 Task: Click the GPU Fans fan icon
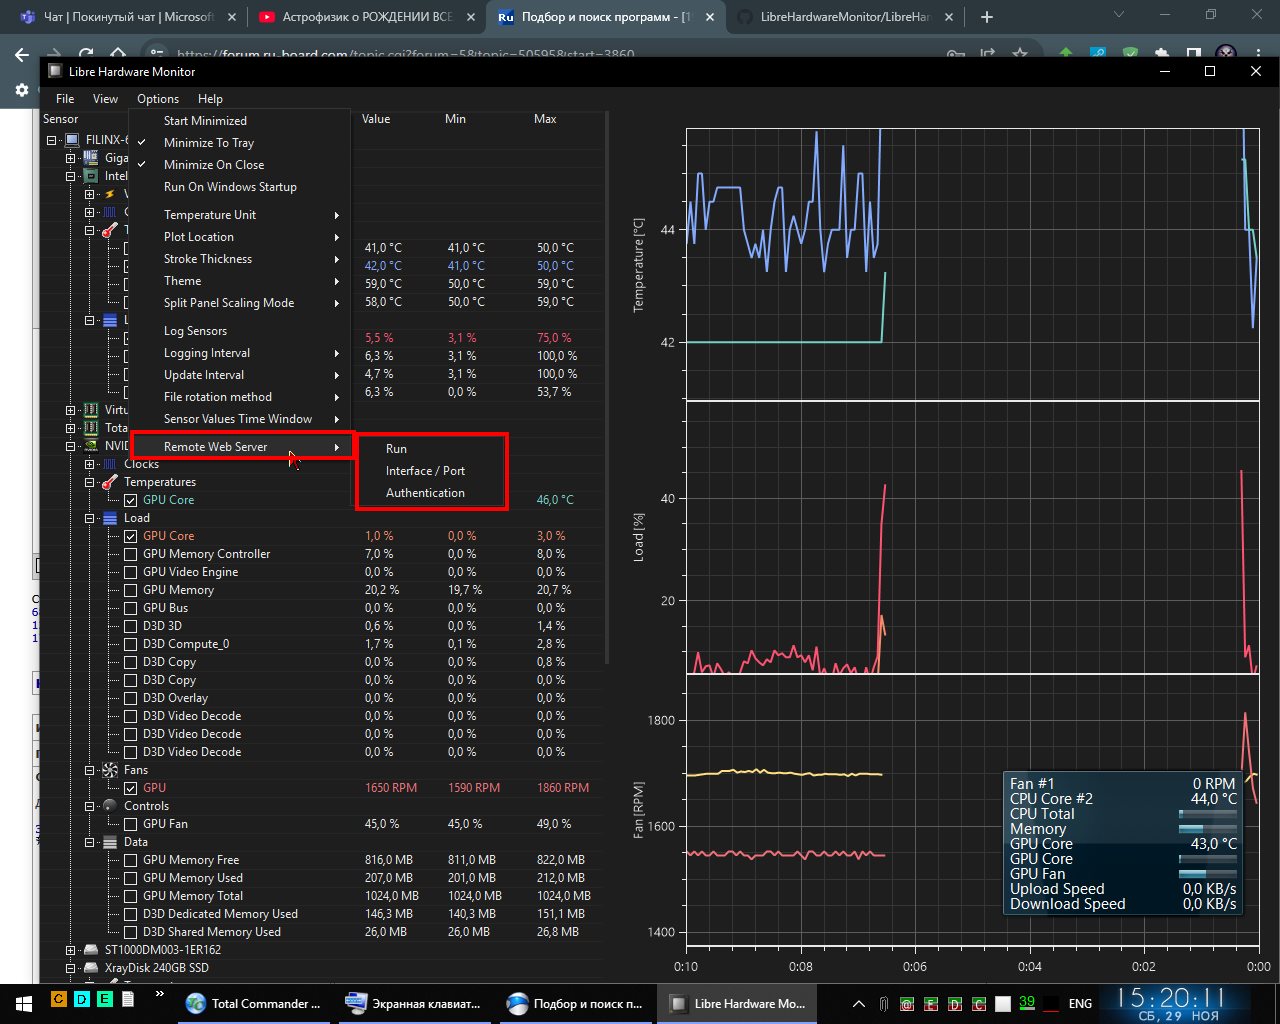tap(110, 770)
